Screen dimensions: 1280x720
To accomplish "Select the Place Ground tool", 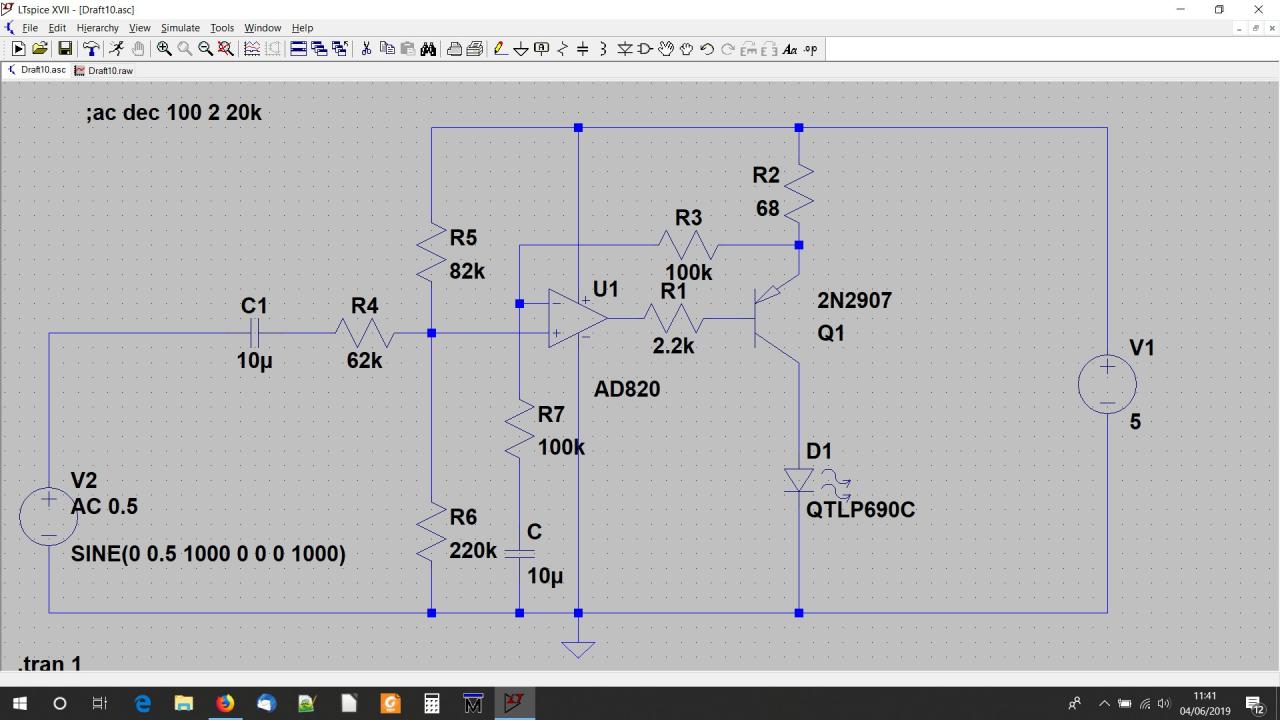I will 521,48.
